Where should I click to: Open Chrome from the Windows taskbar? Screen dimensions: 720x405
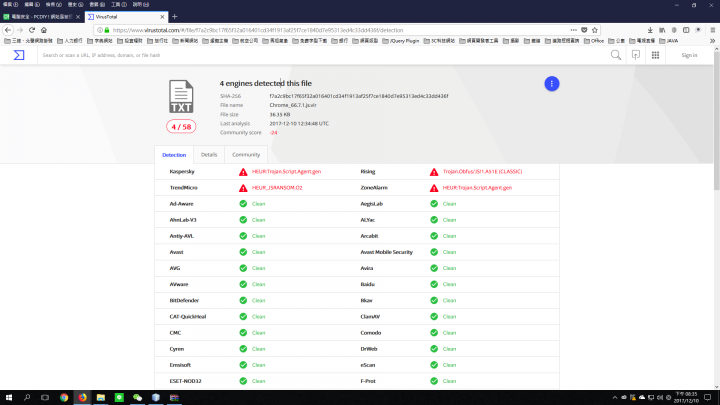point(64,398)
